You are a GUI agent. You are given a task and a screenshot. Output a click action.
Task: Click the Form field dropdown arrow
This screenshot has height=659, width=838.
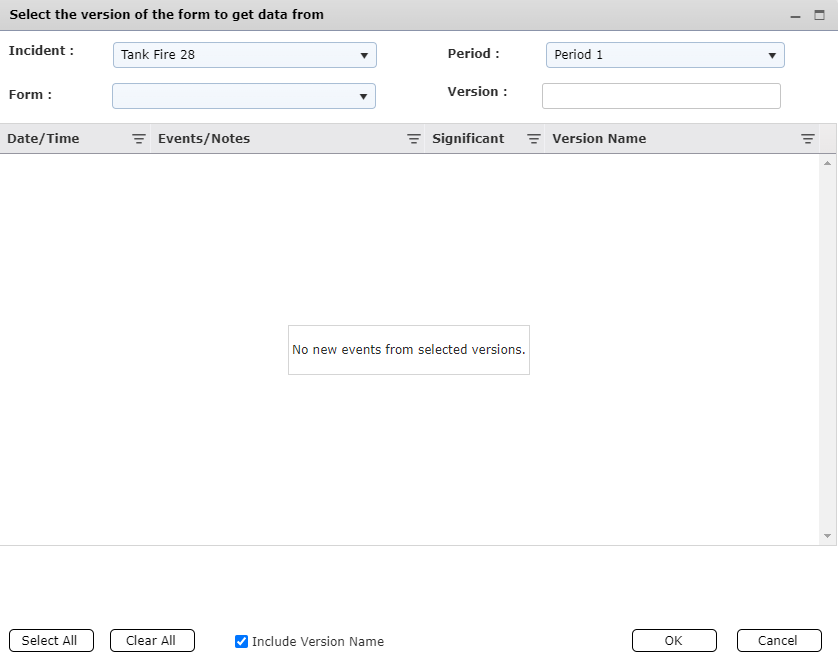pos(364,95)
